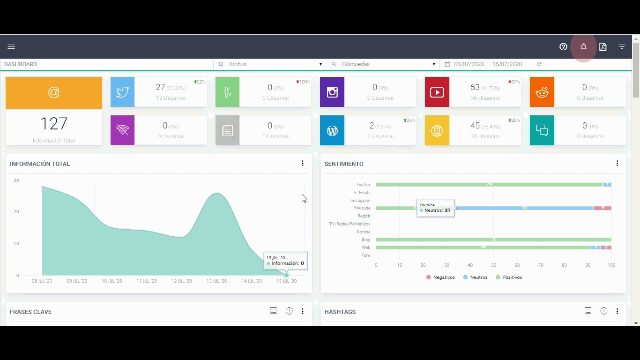Open the hamburger navigation menu

[x=11, y=47]
